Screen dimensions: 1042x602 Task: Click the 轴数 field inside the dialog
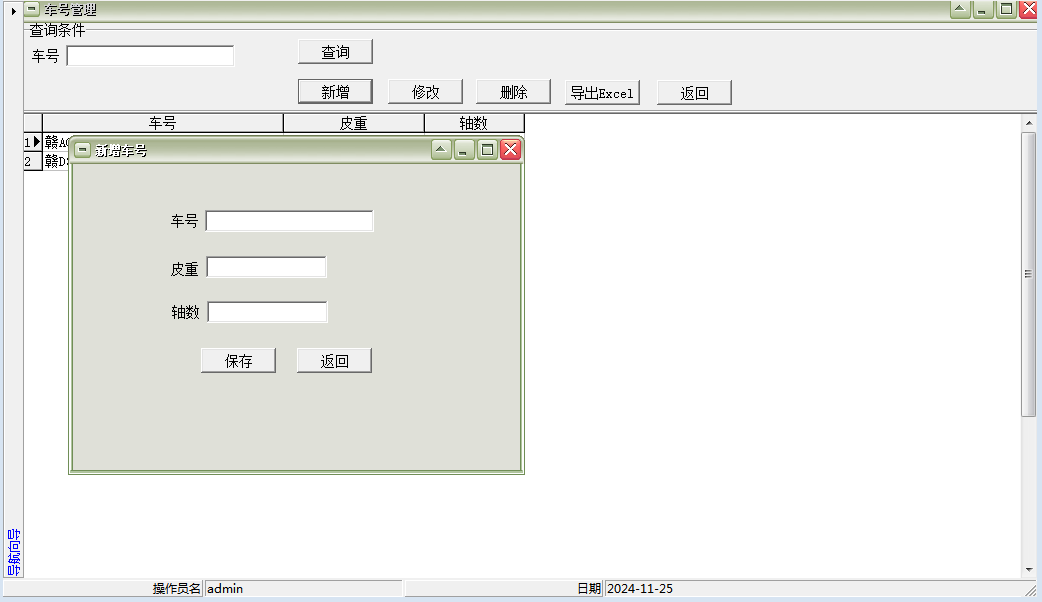pos(267,312)
